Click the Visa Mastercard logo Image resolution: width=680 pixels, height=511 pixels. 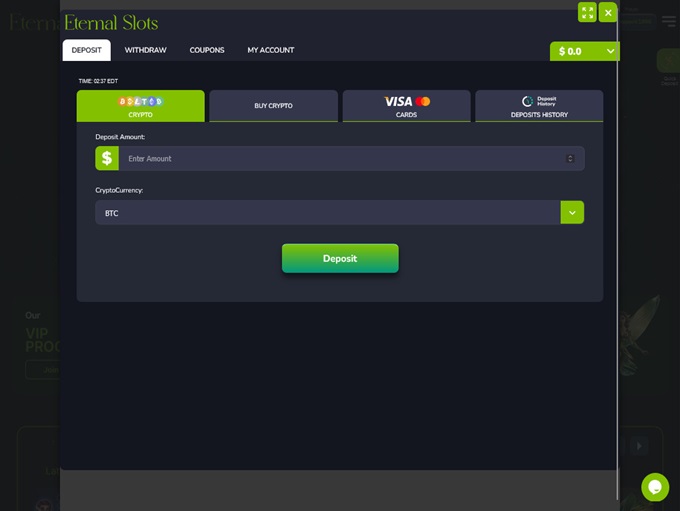pos(406,101)
